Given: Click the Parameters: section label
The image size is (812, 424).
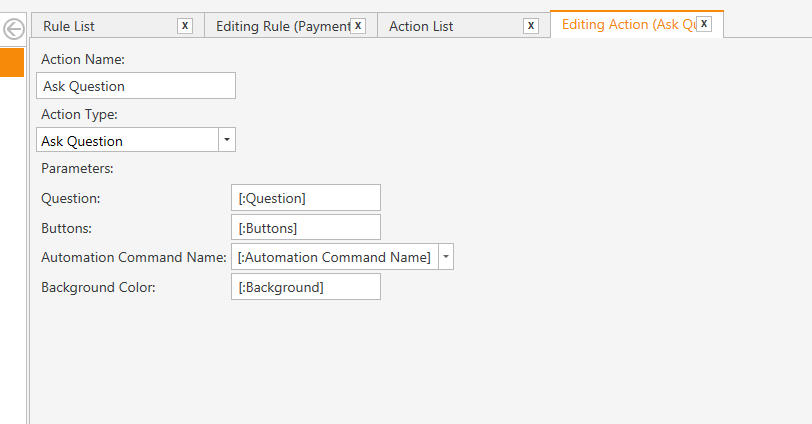Looking at the screenshot, I should [x=77, y=168].
